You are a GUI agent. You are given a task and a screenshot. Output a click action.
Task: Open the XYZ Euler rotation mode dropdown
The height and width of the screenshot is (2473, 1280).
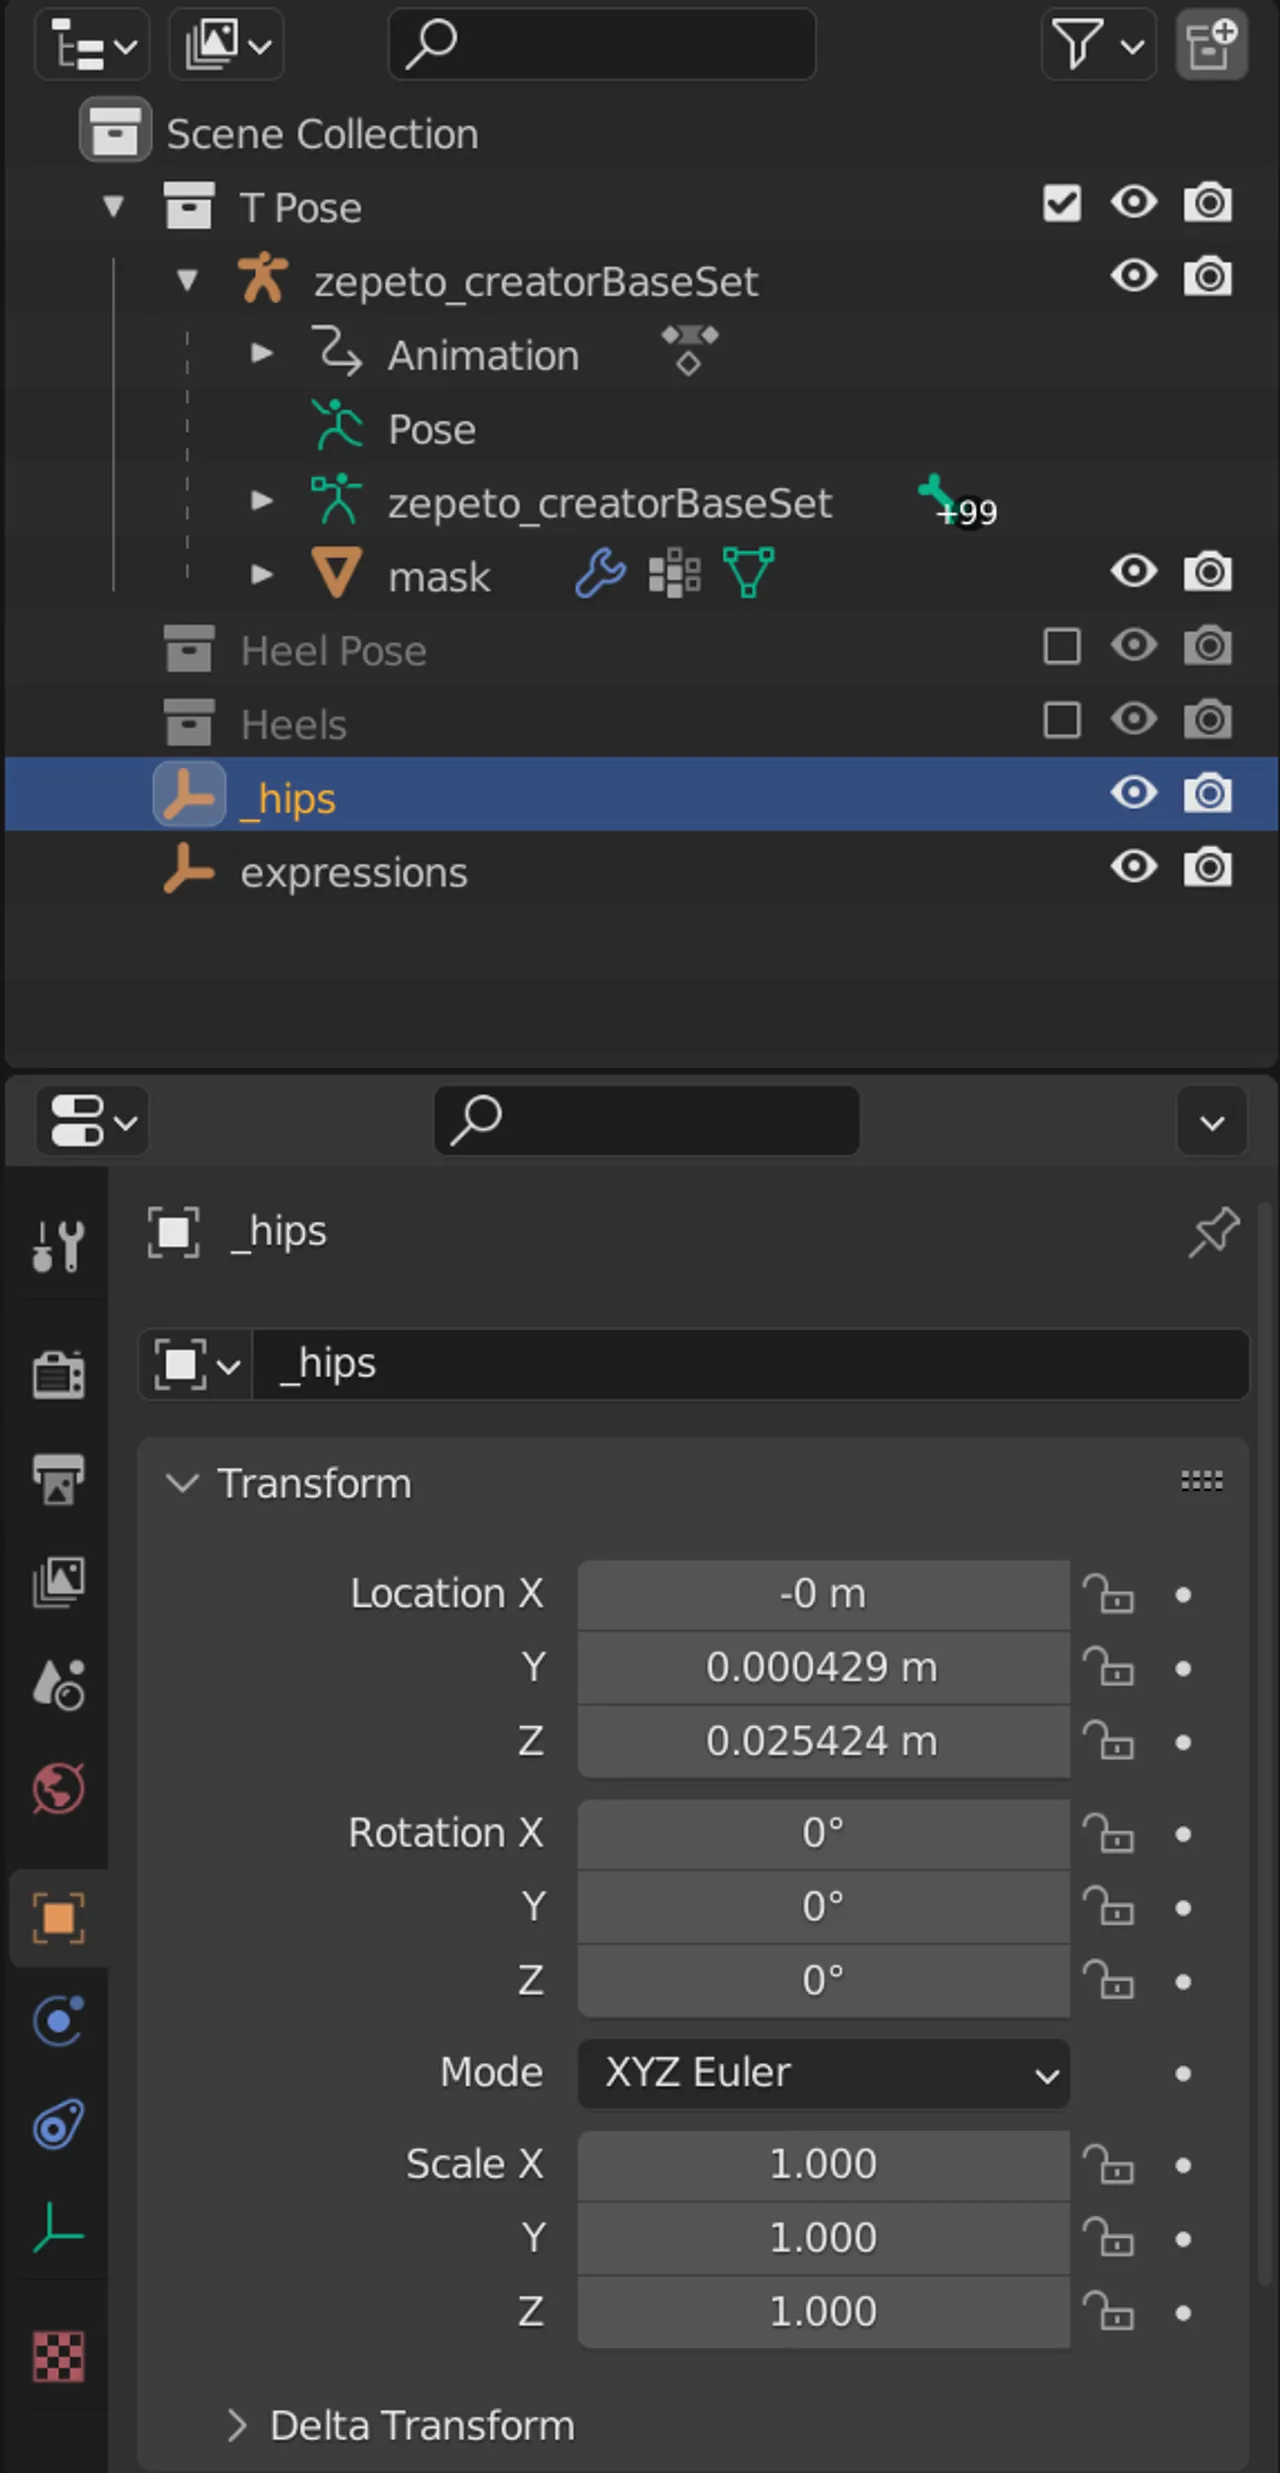[823, 2073]
